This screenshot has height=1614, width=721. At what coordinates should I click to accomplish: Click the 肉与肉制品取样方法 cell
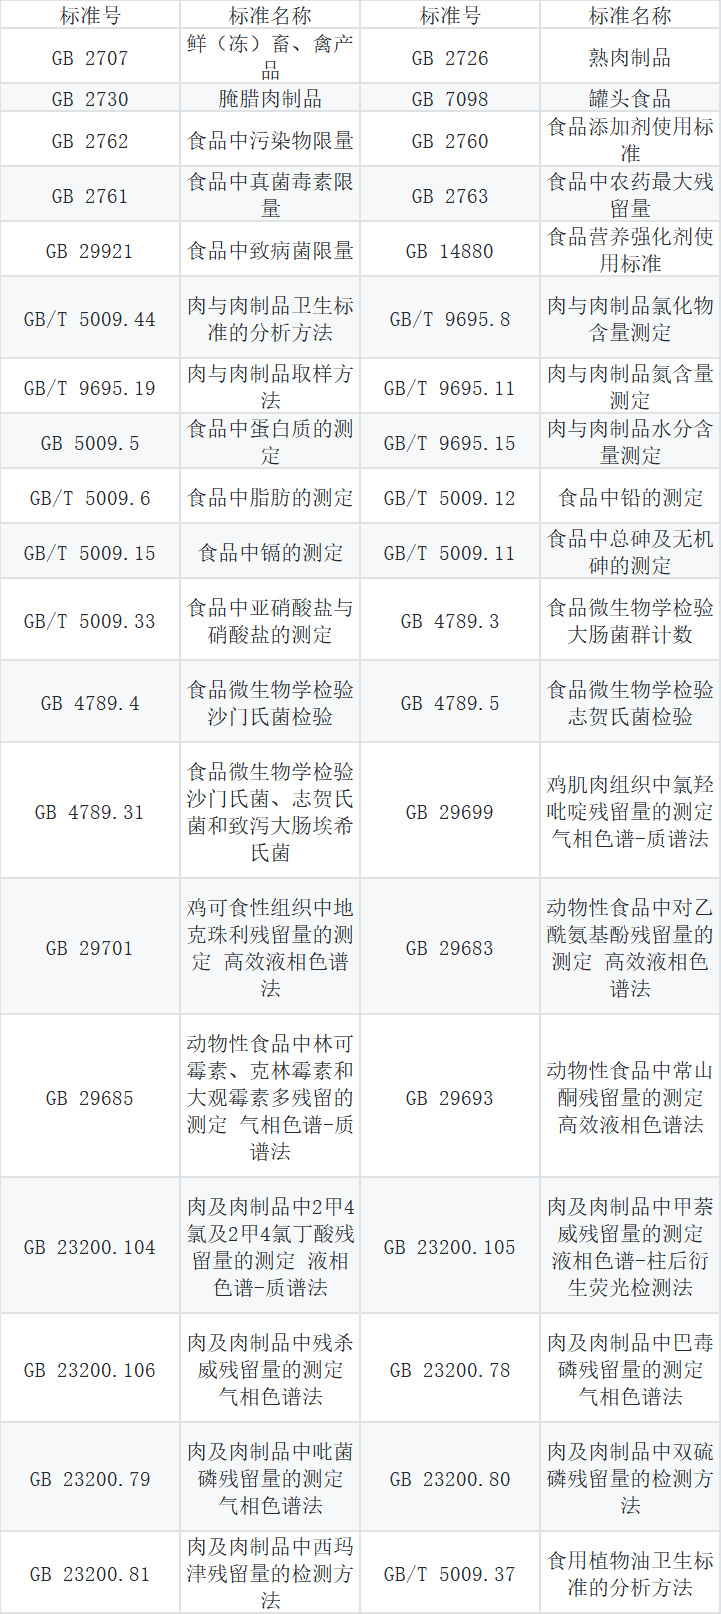click(x=270, y=387)
